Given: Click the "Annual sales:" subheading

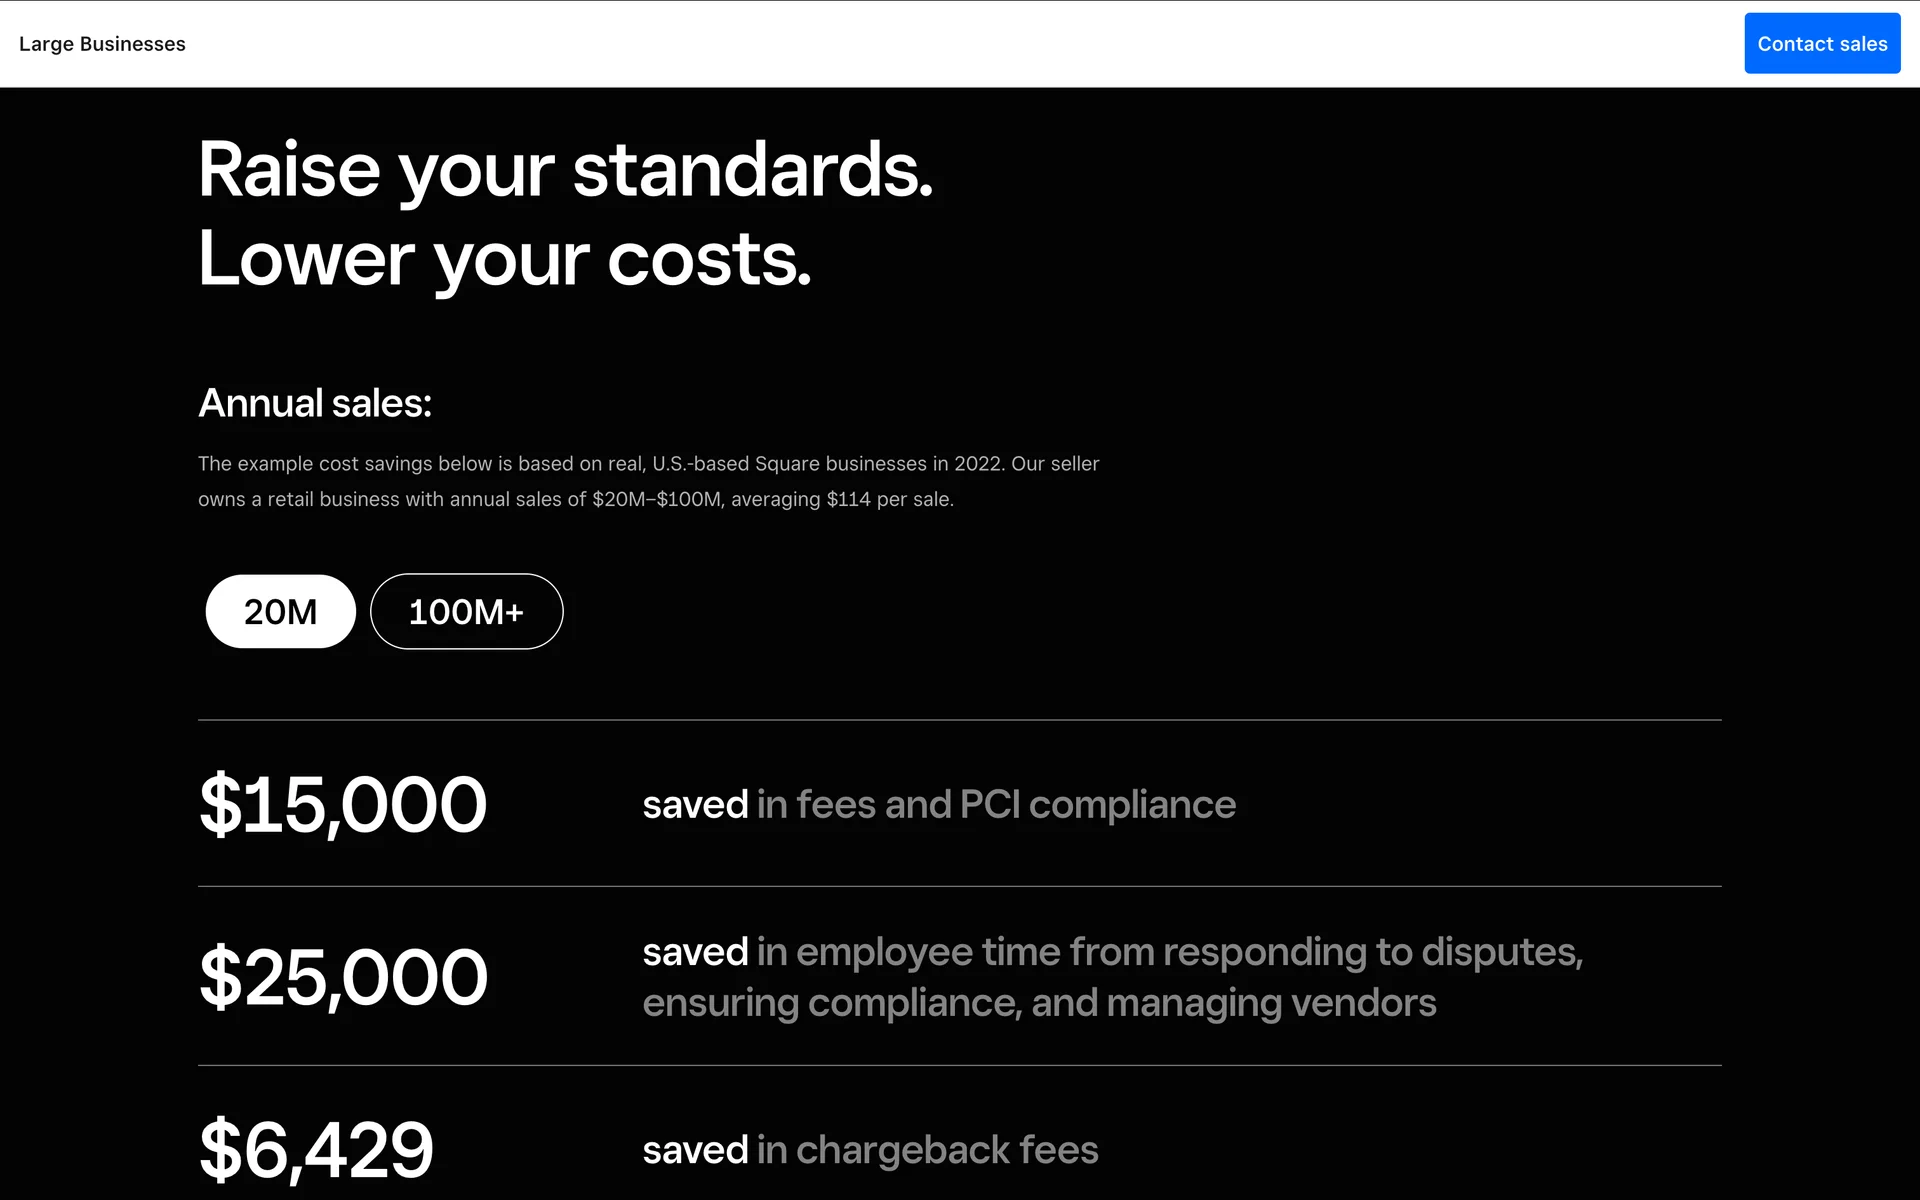Looking at the screenshot, I should pyautogui.click(x=315, y=403).
